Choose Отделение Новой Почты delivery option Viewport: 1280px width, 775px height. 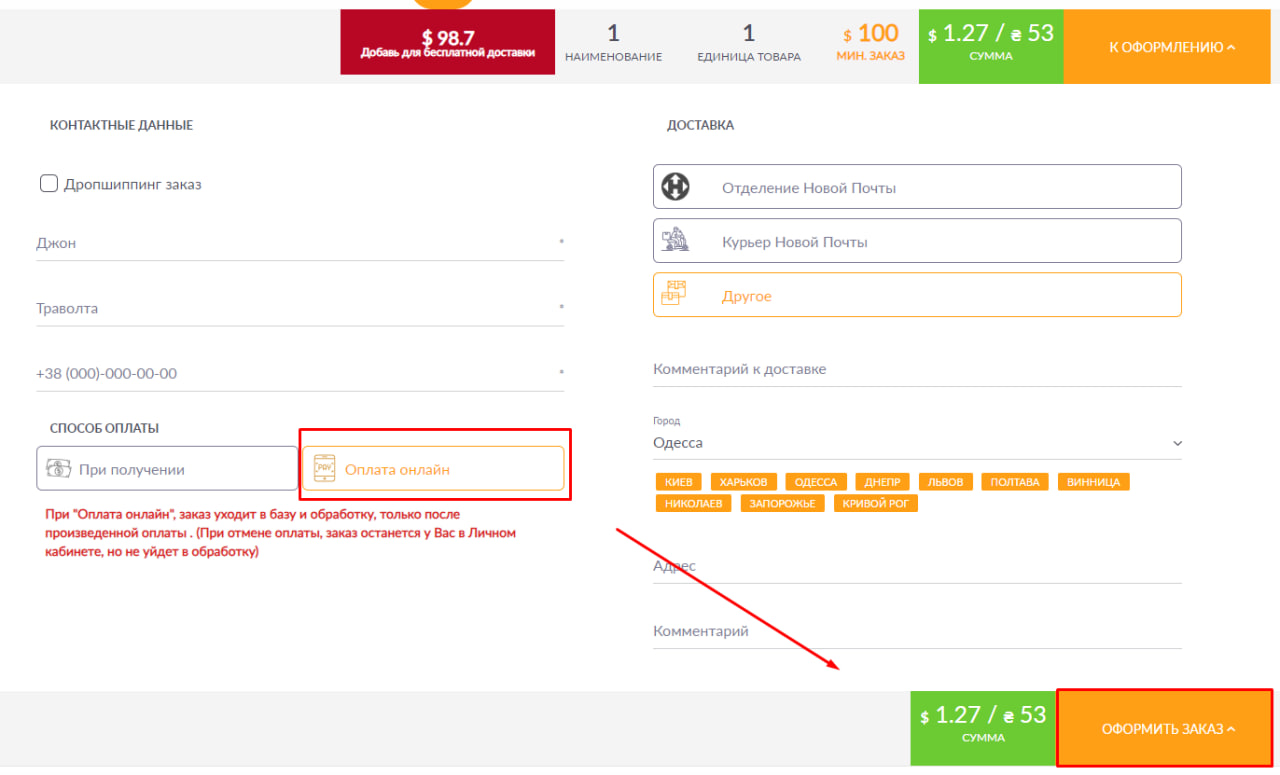(x=917, y=187)
